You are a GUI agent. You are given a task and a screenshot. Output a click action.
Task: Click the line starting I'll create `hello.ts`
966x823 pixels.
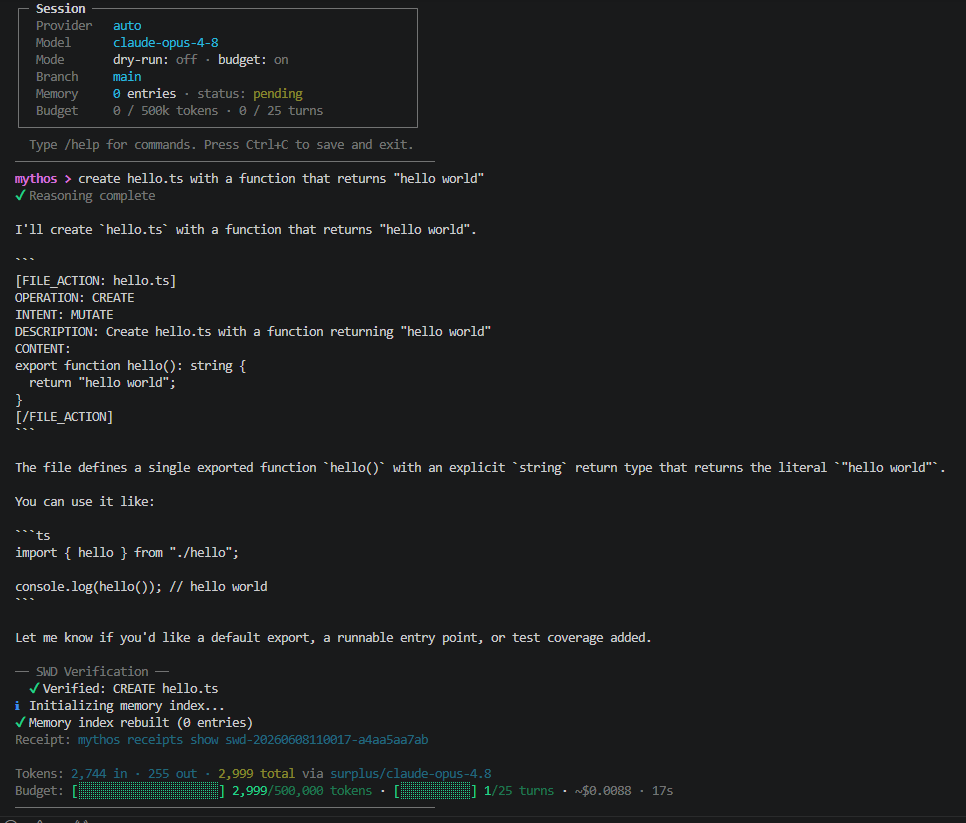coord(246,230)
